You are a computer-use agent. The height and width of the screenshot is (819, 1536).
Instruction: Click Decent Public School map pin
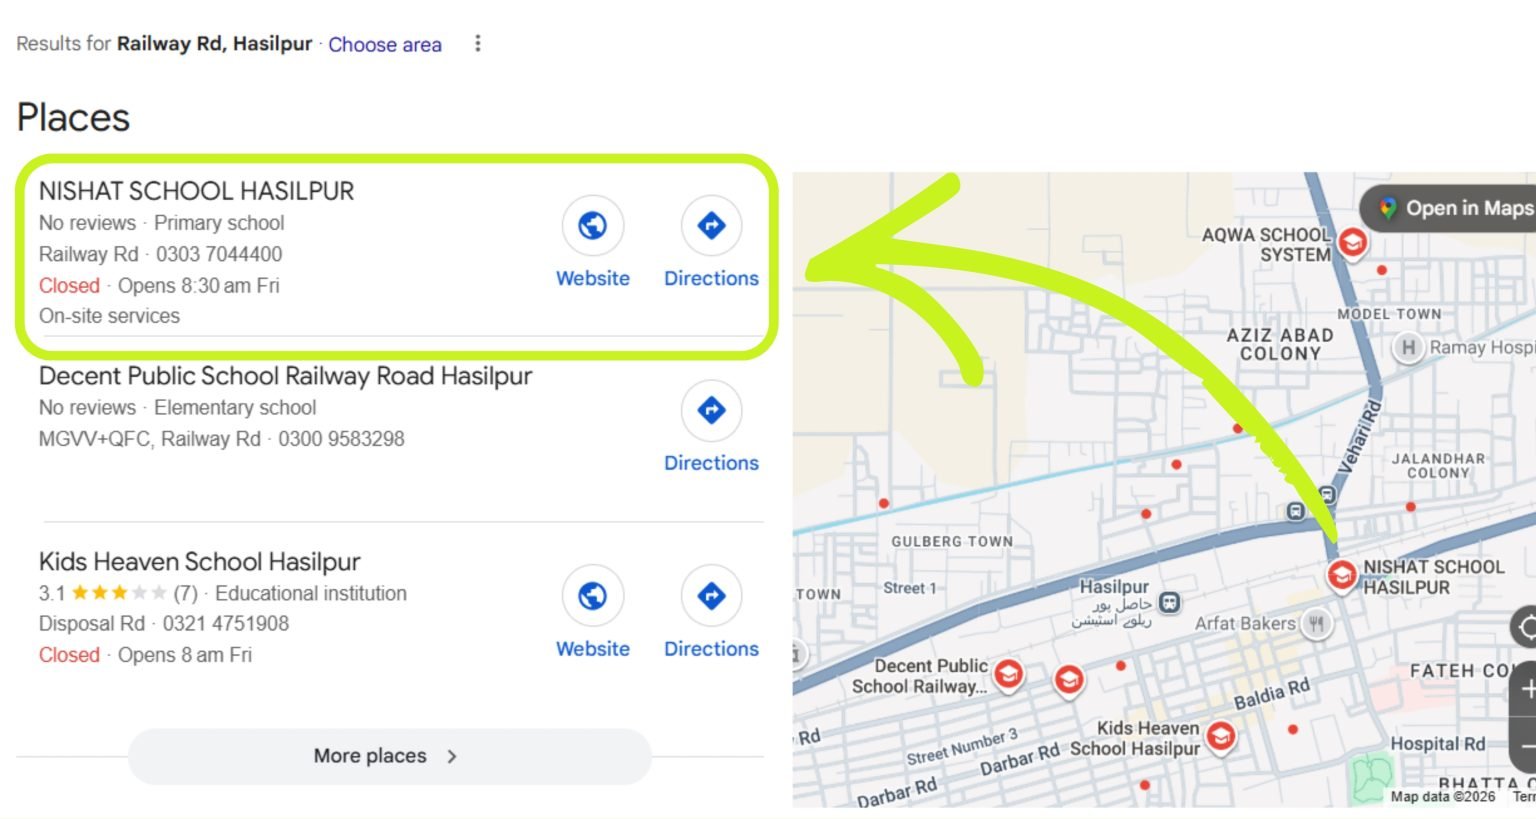click(x=1008, y=675)
